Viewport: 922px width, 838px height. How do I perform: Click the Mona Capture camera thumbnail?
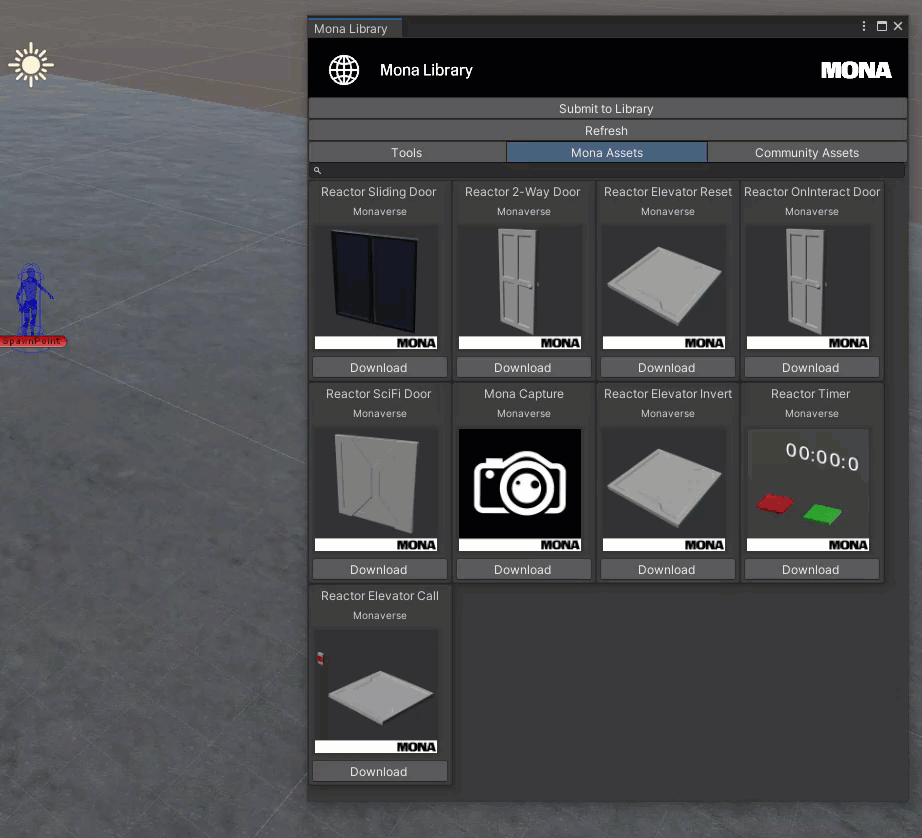click(x=520, y=489)
